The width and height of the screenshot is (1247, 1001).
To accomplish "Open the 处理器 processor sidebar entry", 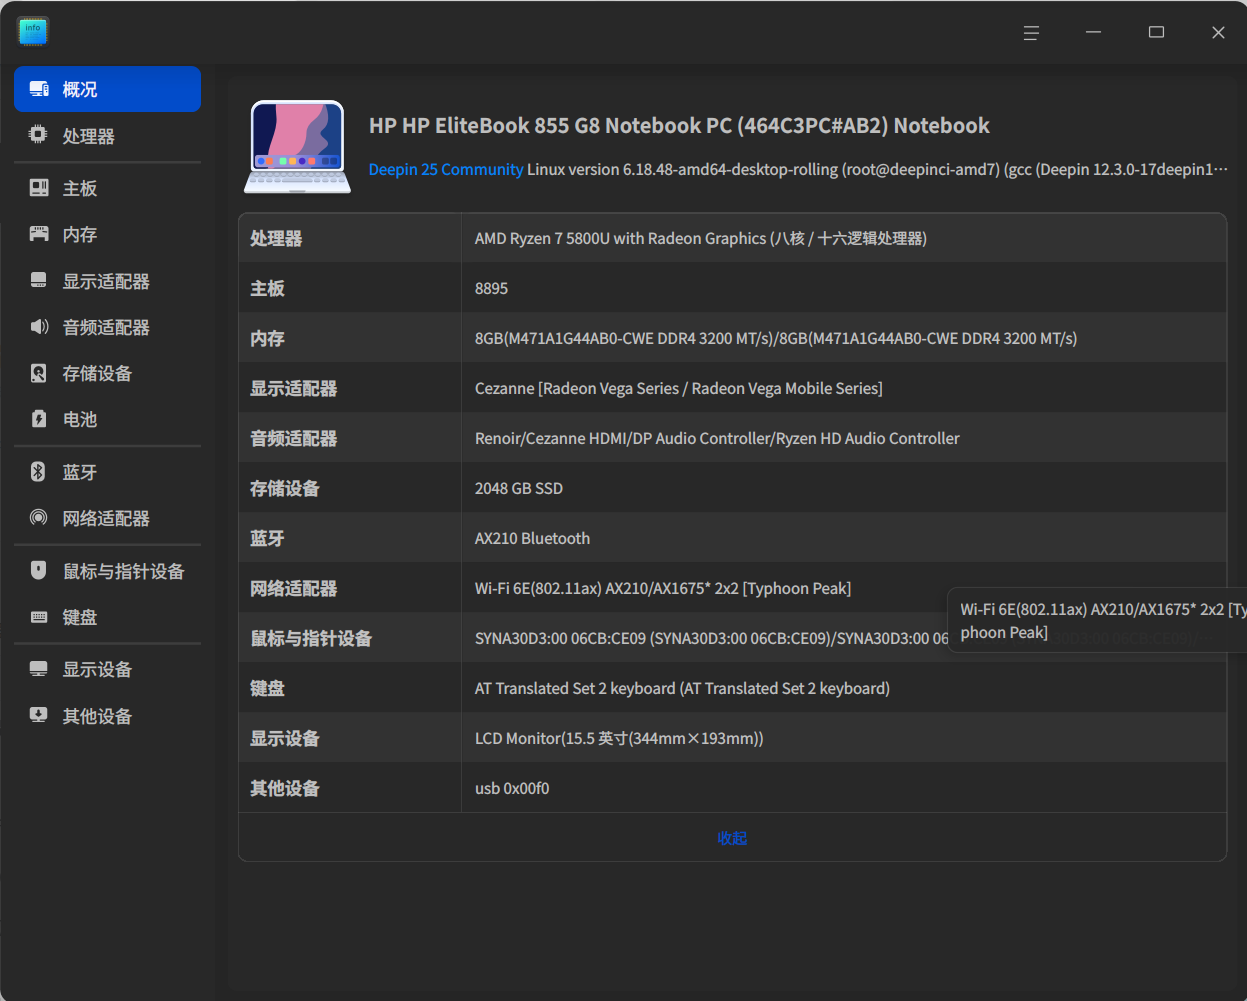I will pos(107,136).
